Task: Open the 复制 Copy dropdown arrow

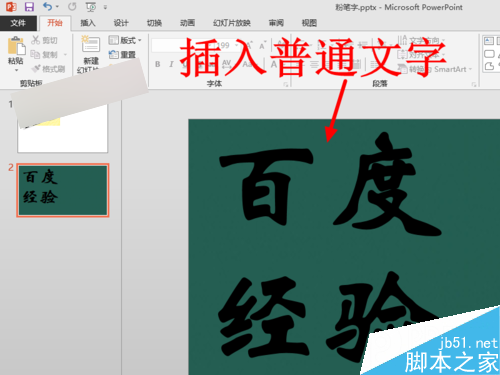Action: [65, 55]
